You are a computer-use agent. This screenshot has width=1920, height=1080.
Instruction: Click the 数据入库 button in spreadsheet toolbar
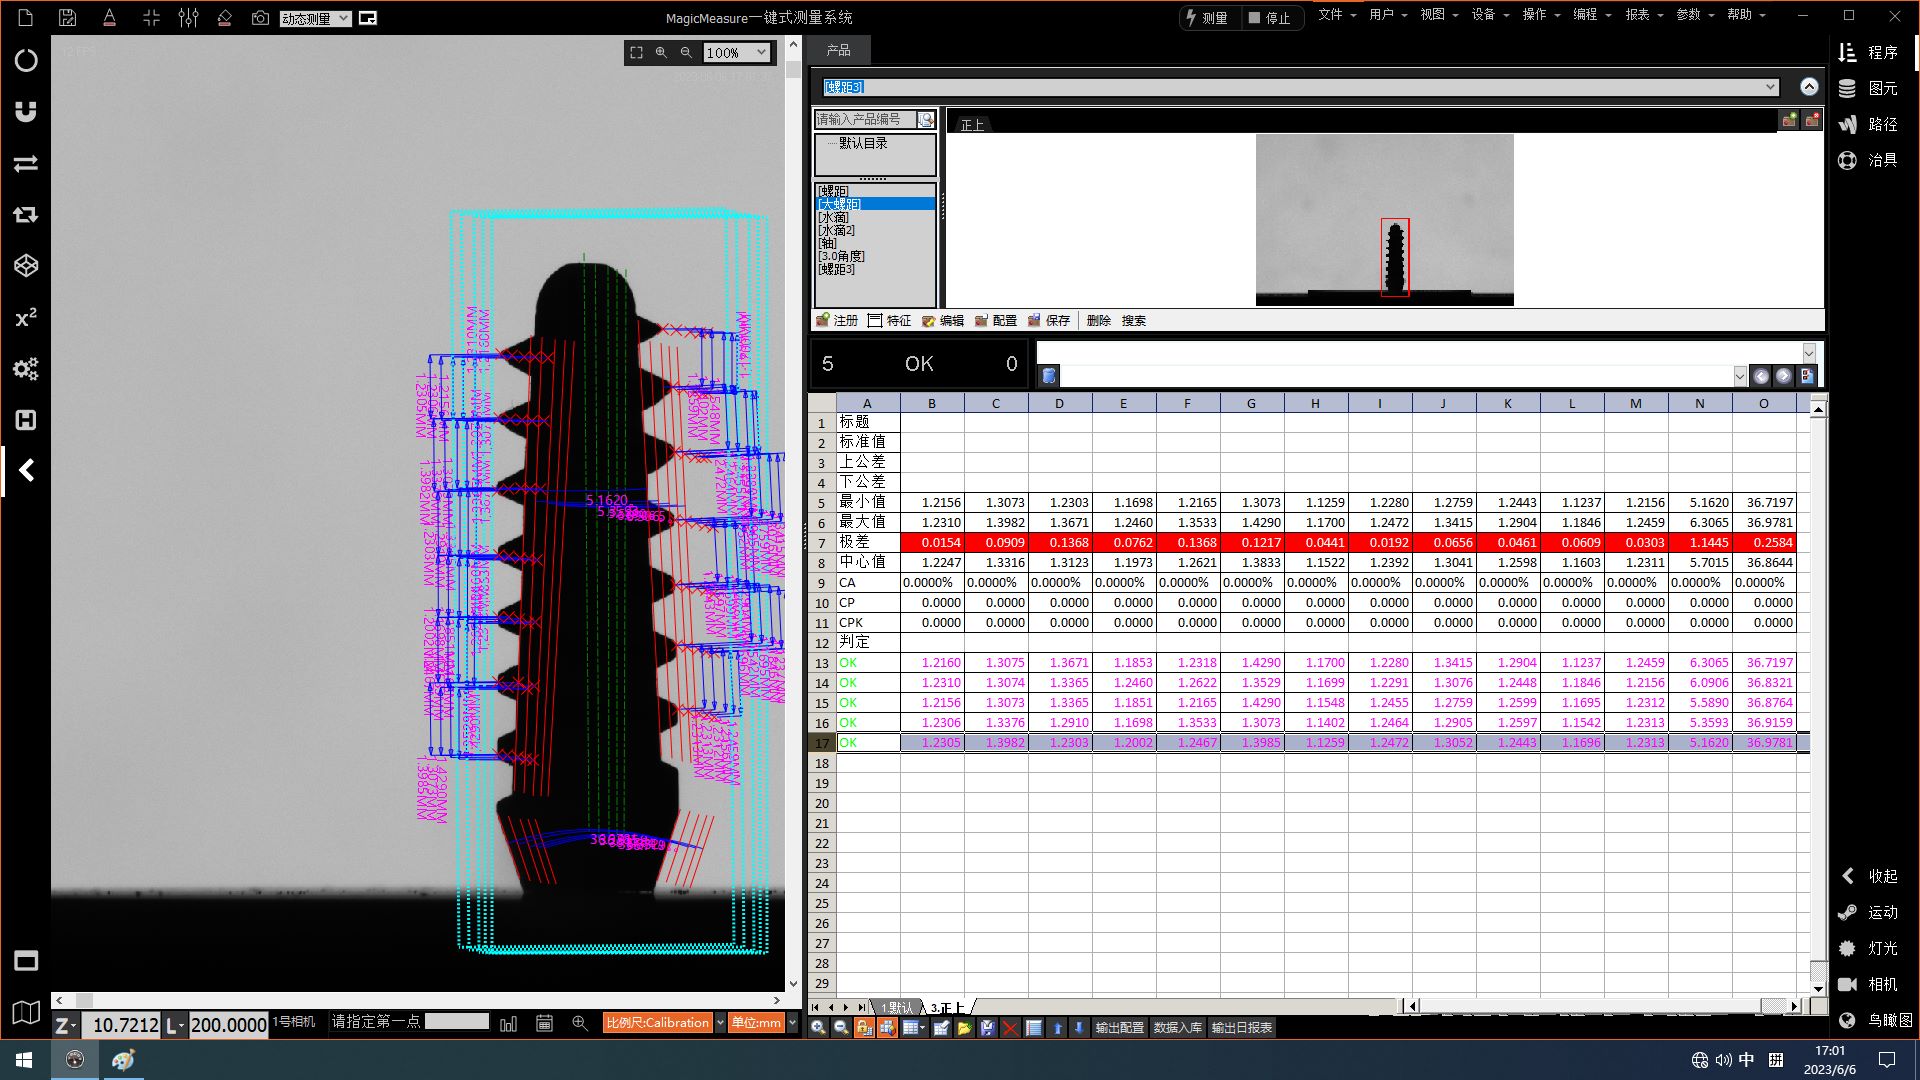click(1178, 1027)
